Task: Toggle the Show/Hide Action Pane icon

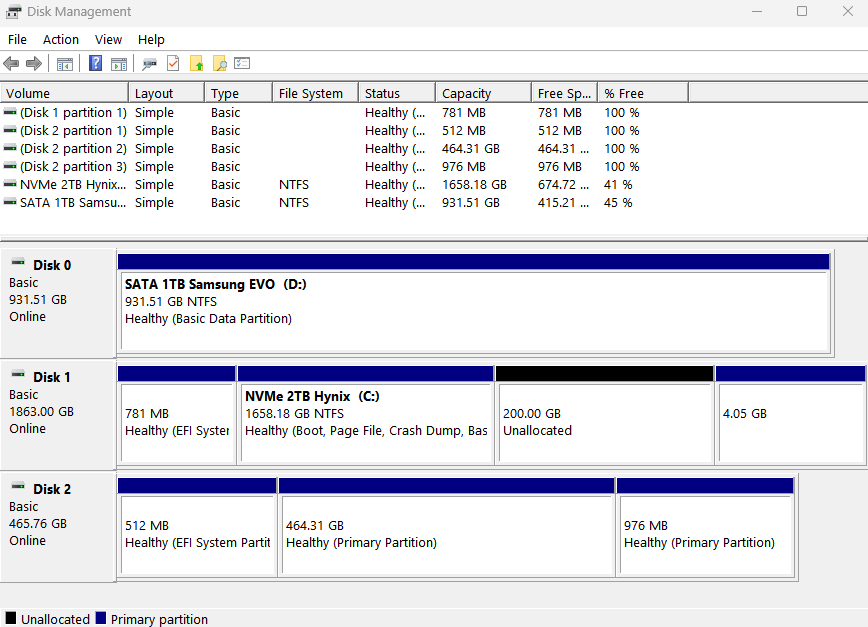Action: (119, 64)
